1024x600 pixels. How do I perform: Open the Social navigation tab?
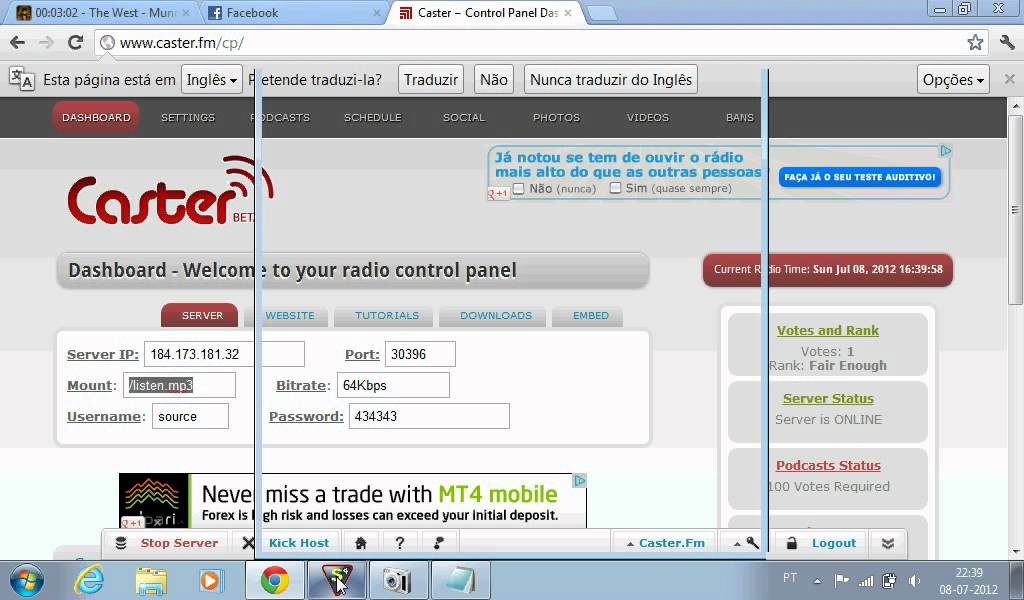click(464, 118)
